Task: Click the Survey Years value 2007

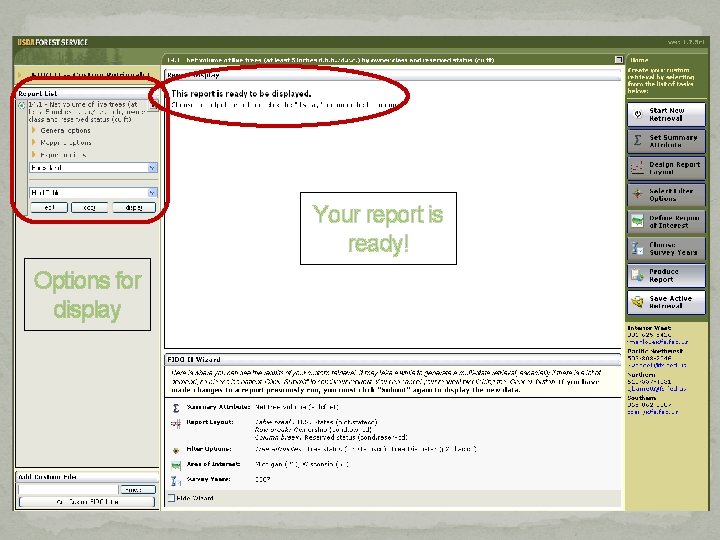Action: click(x=263, y=479)
